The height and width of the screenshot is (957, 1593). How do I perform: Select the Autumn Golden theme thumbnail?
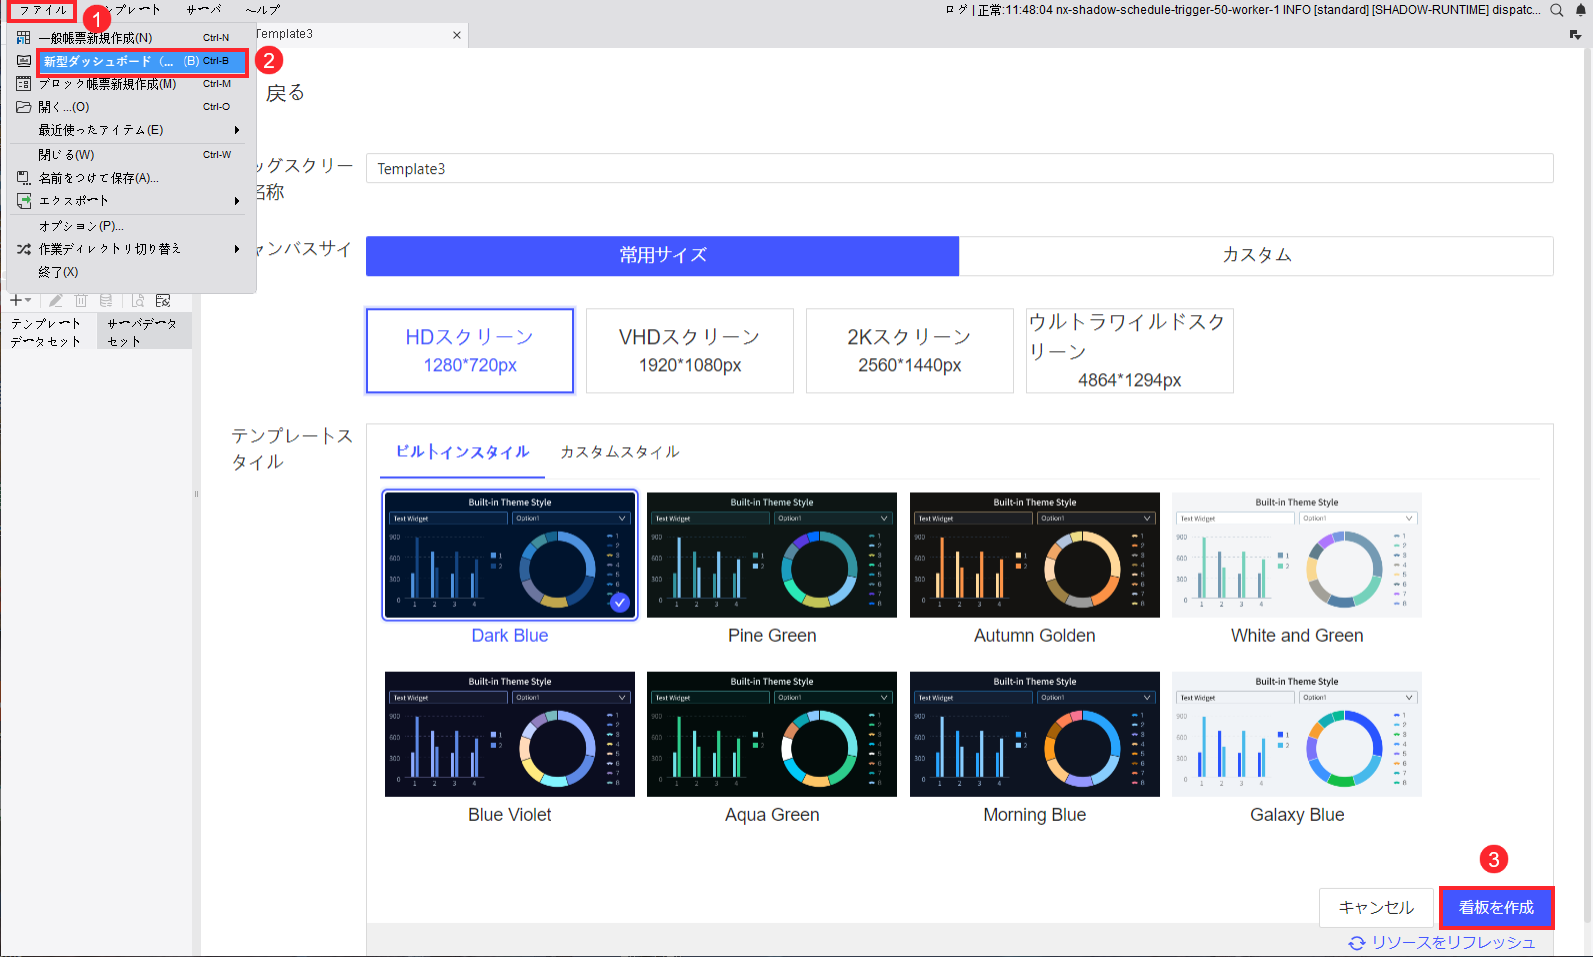click(1035, 555)
